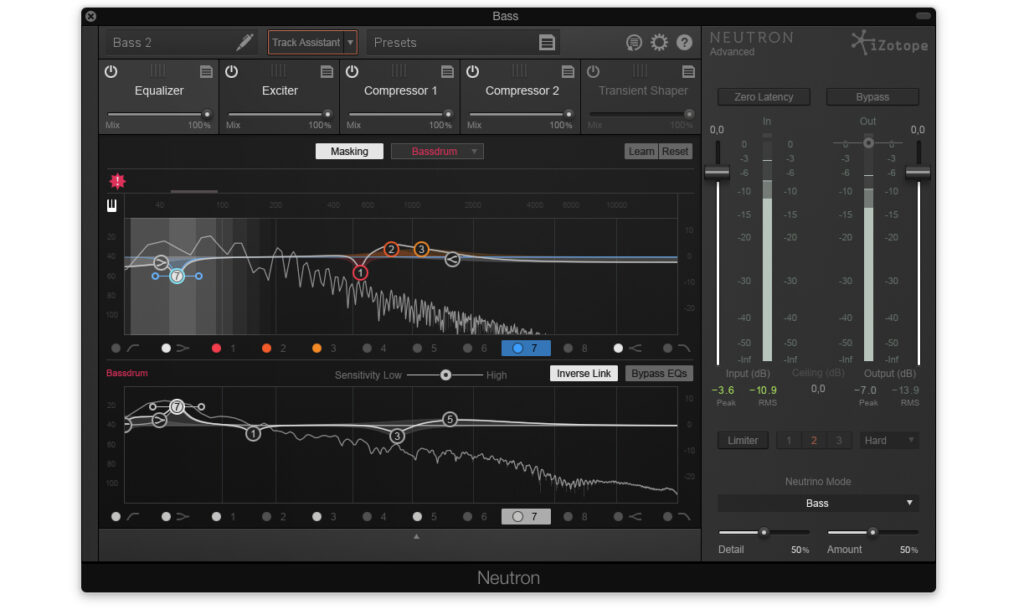This screenshot has width=1024, height=615.
Task: Select high shelf node in upper graph
Action: coord(452,259)
